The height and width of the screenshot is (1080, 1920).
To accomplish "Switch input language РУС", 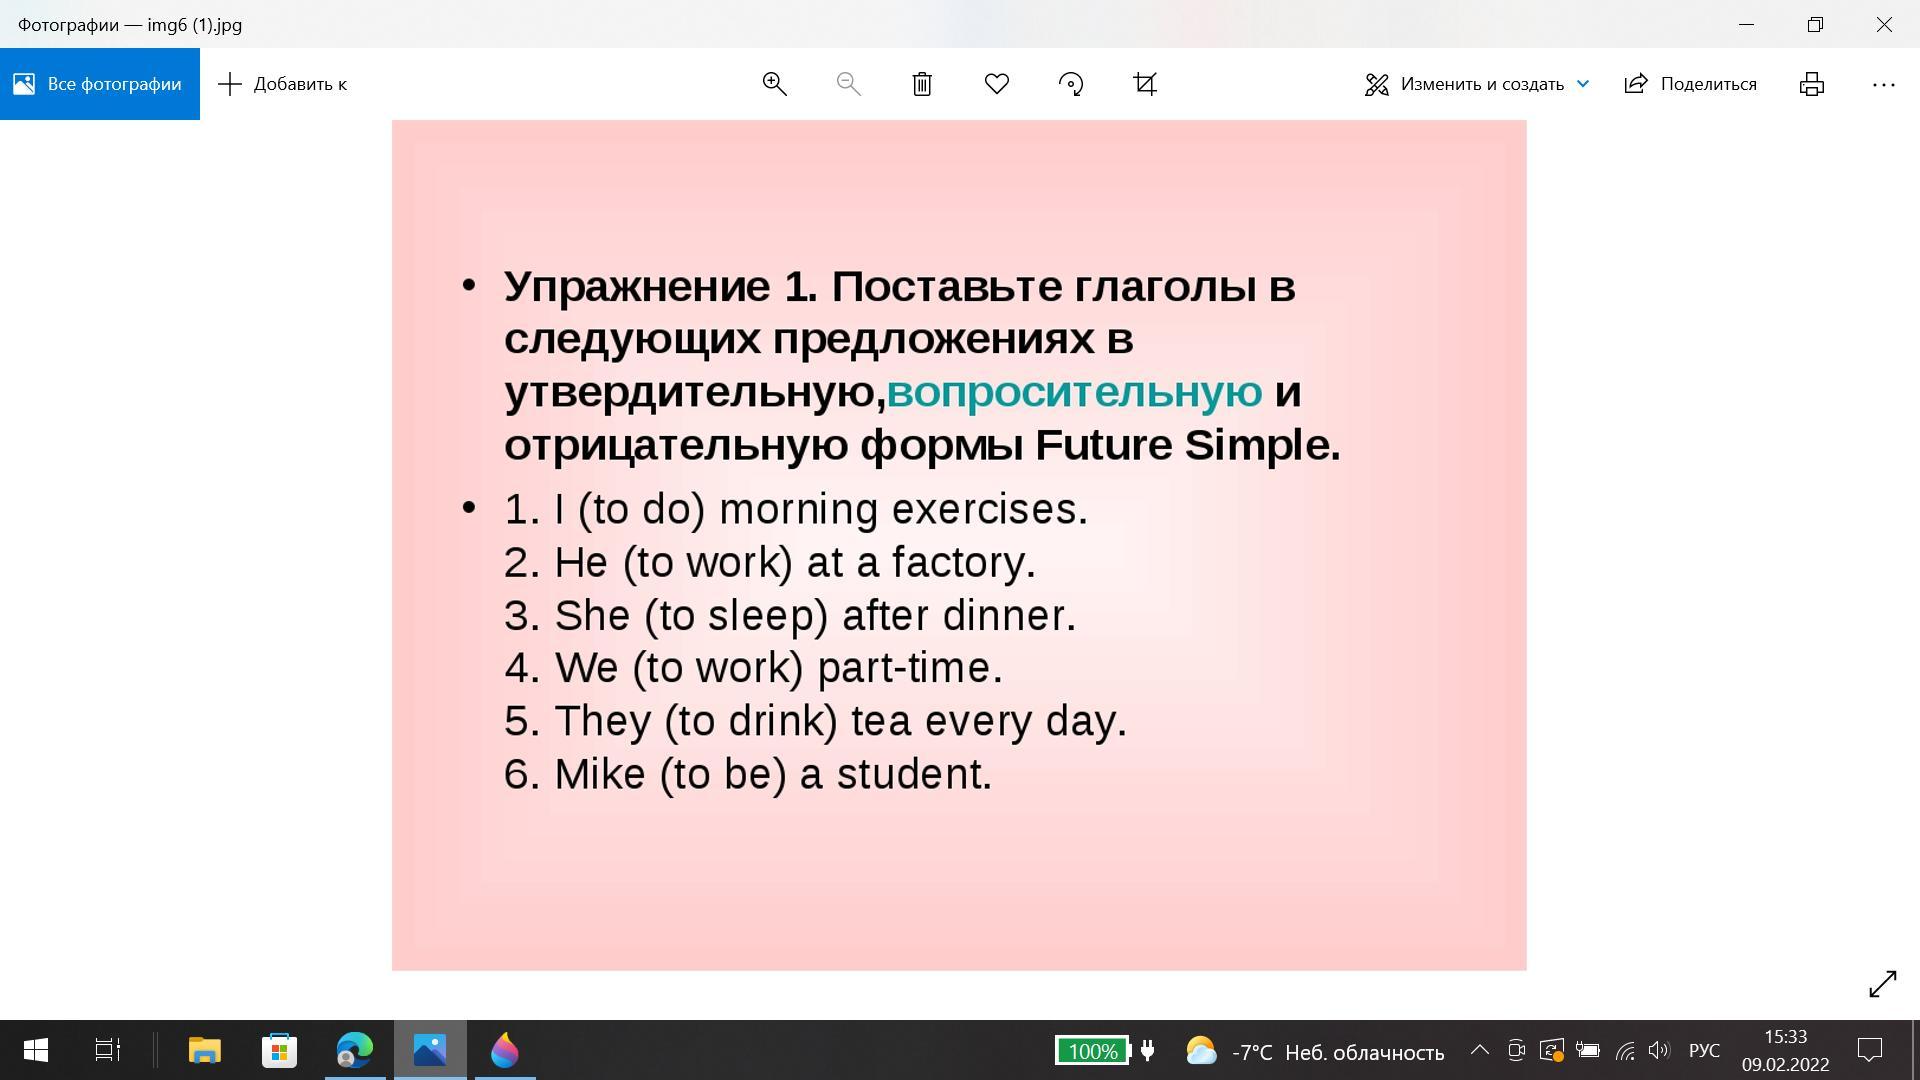I will 1705,1051.
